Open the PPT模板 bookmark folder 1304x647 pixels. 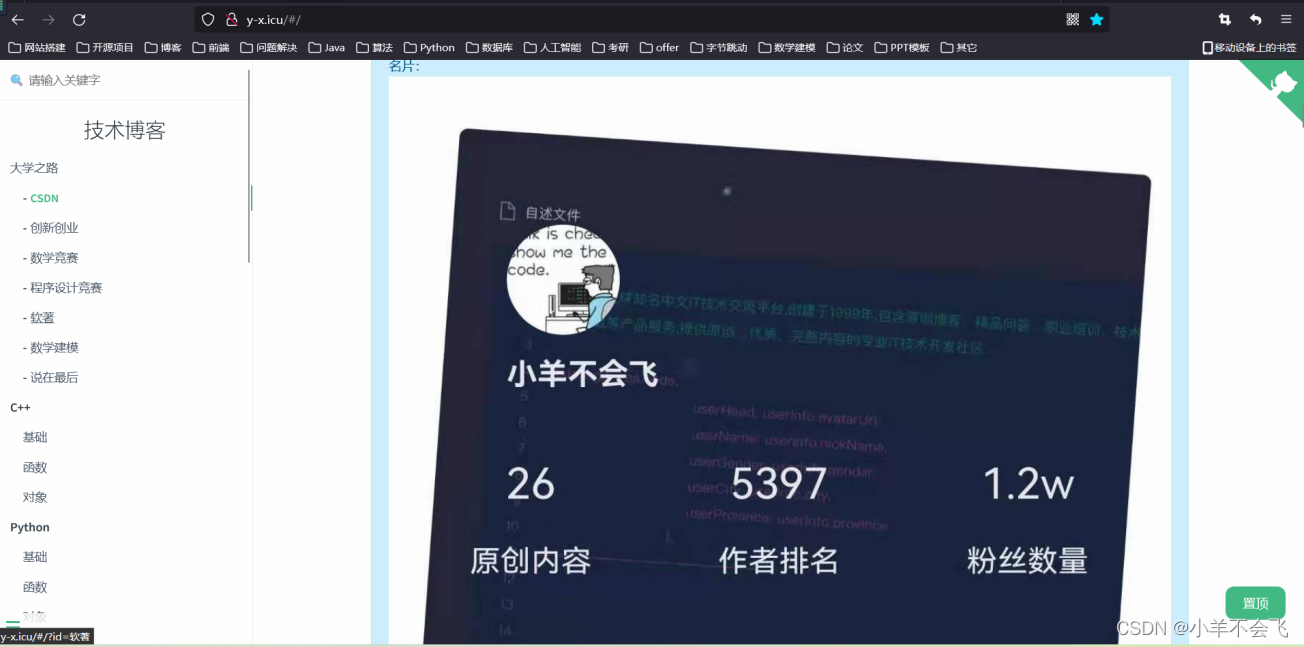tap(902, 47)
